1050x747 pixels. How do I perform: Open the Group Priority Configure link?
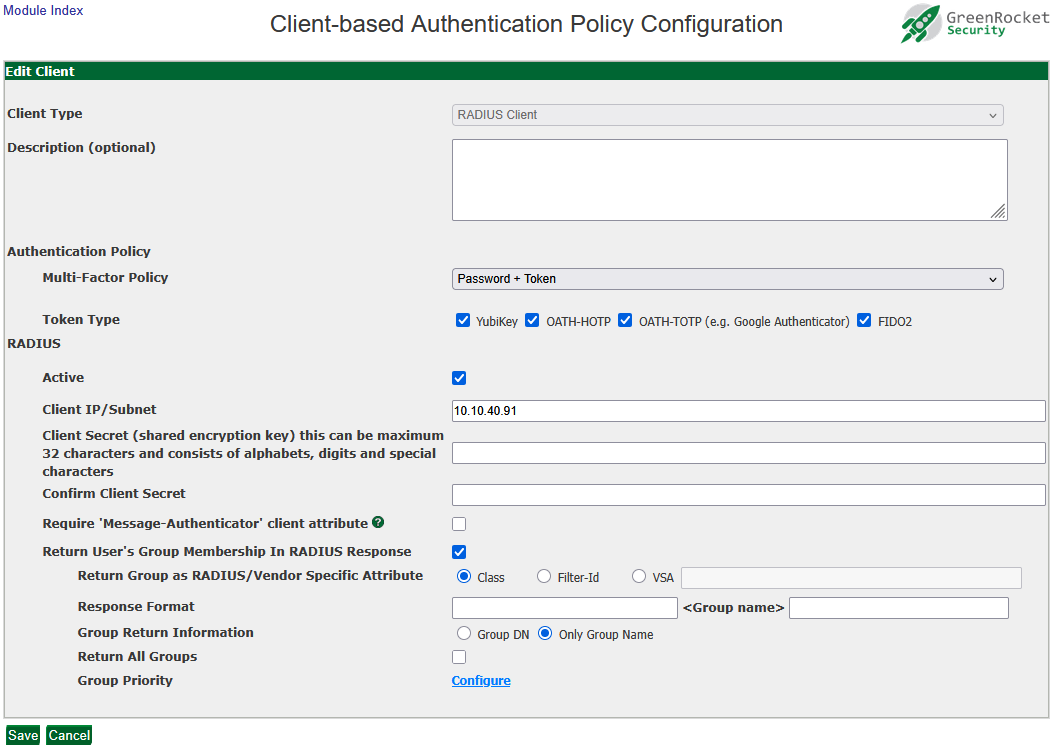(481, 681)
